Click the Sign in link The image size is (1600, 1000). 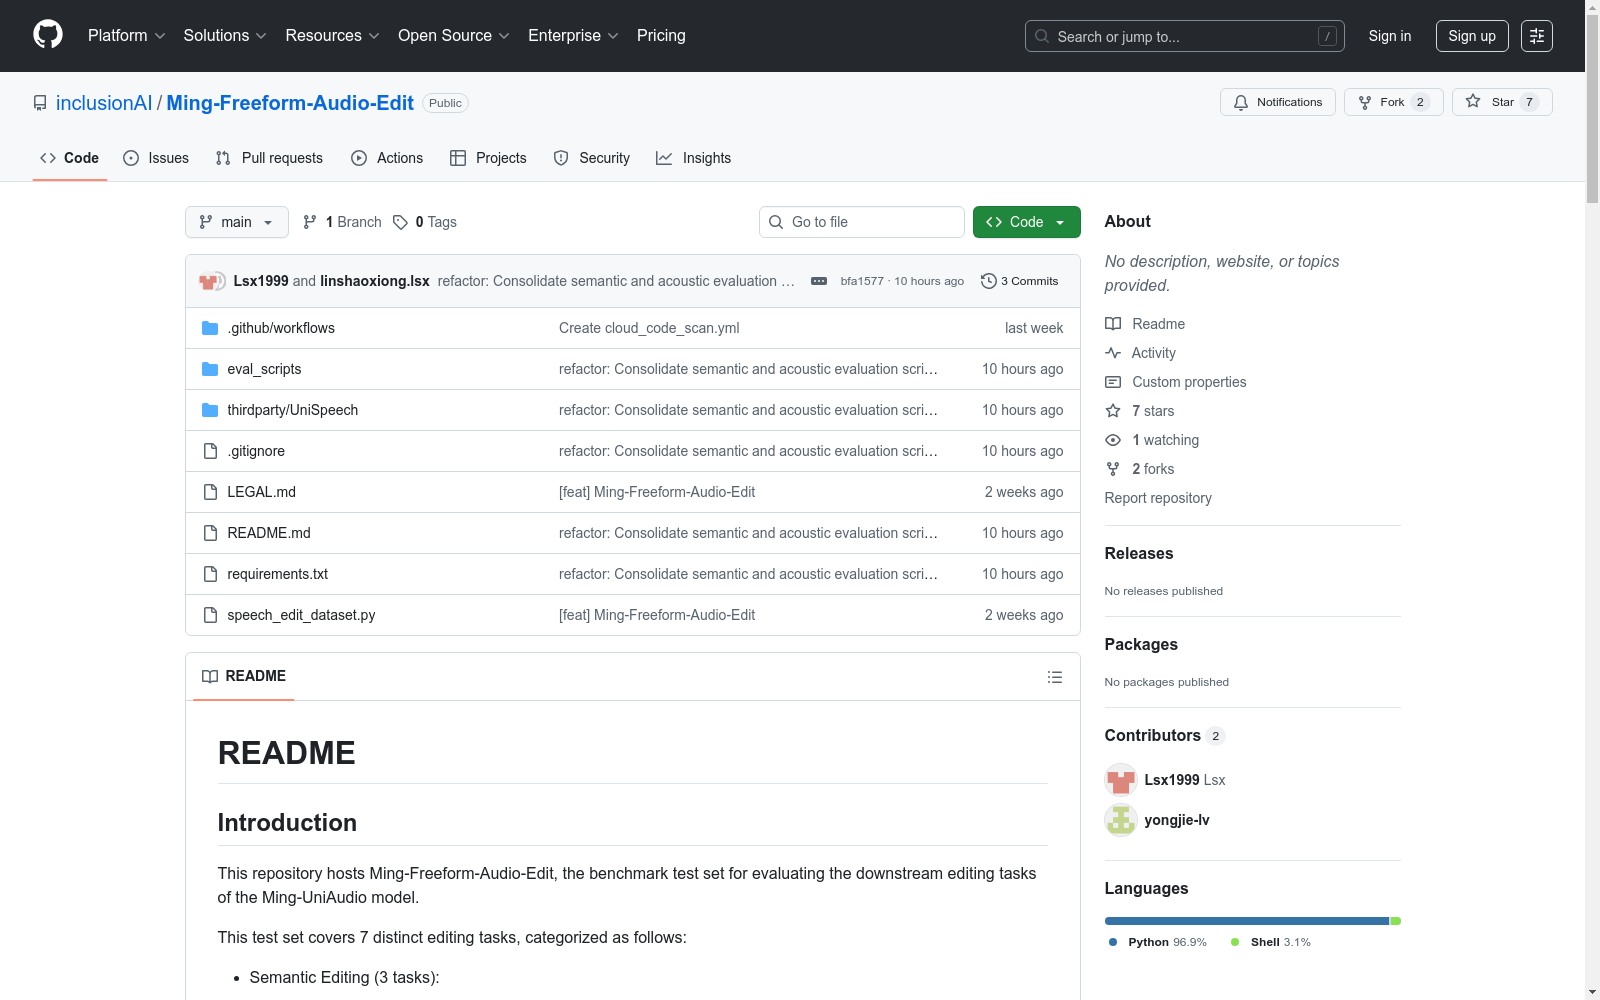[x=1390, y=36]
